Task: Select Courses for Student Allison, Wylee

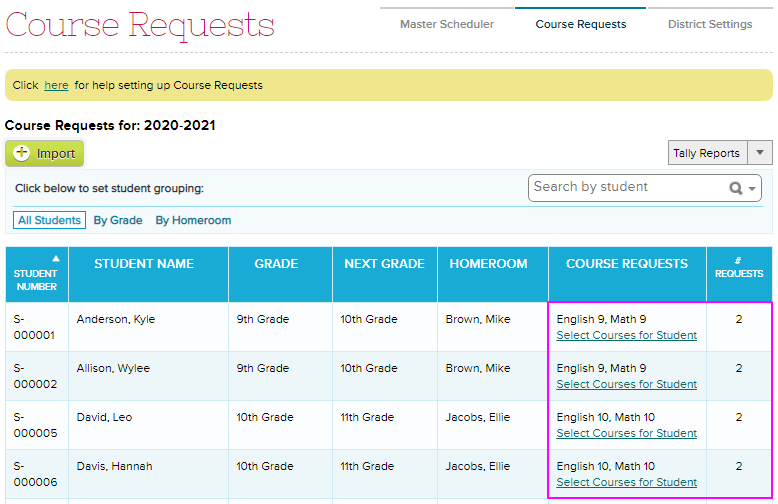Action: (626, 384)
